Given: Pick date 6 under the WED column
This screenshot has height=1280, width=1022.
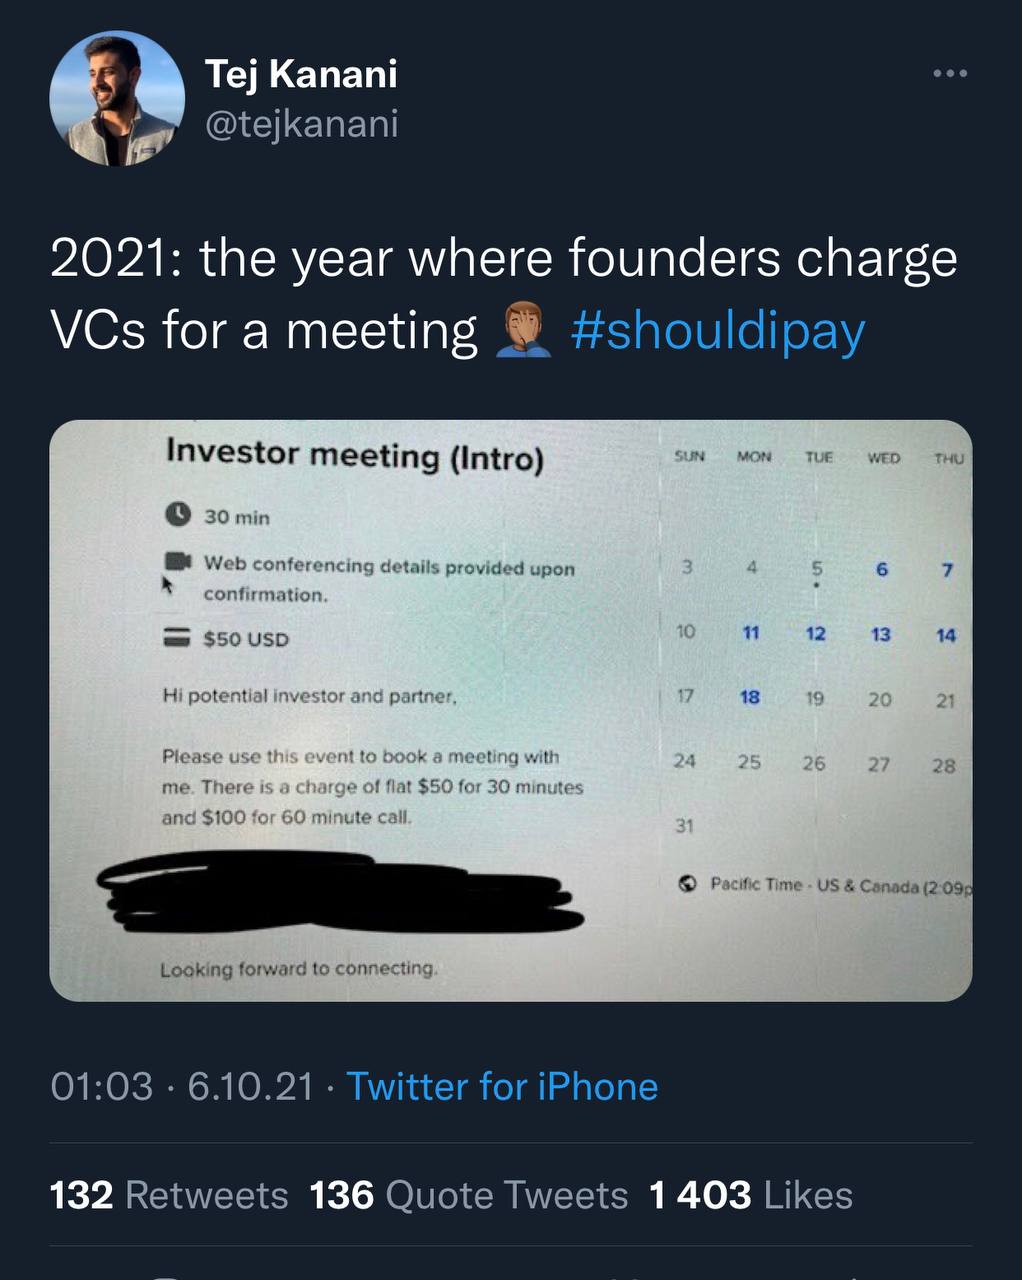Looking at the screenshot, I should [881, 569].
